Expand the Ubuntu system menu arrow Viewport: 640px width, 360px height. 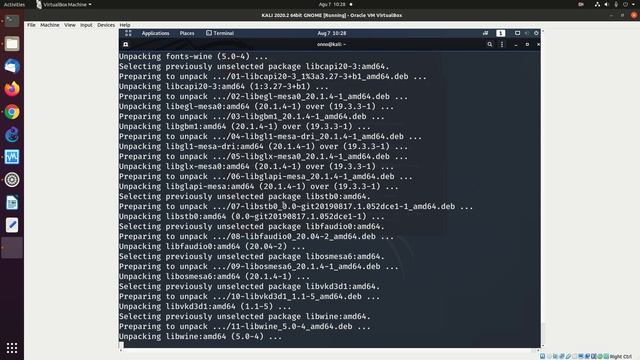point(633,4)
